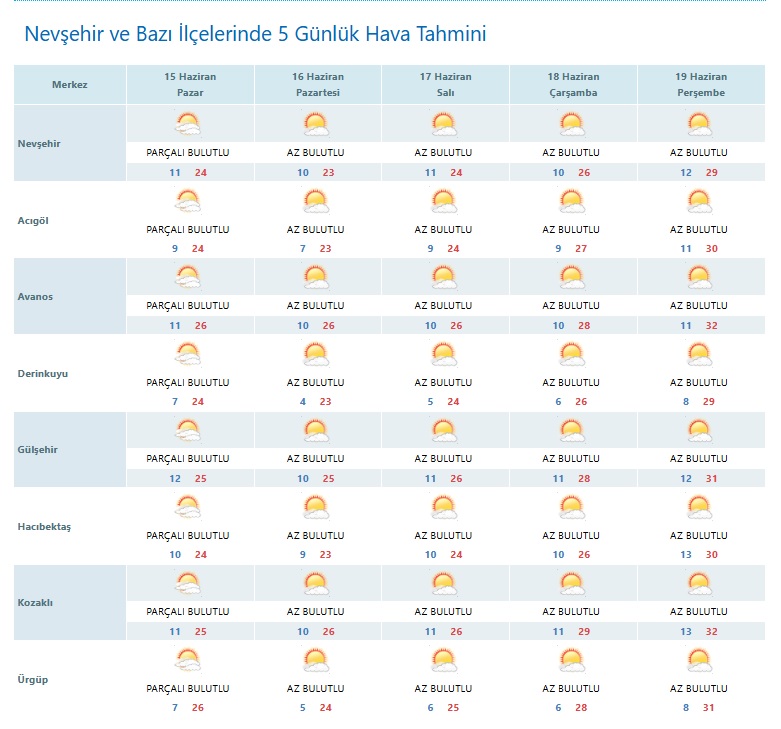Click the page title Nevşehir 5 Günlük Hava Tahmini

click(255, 34)
